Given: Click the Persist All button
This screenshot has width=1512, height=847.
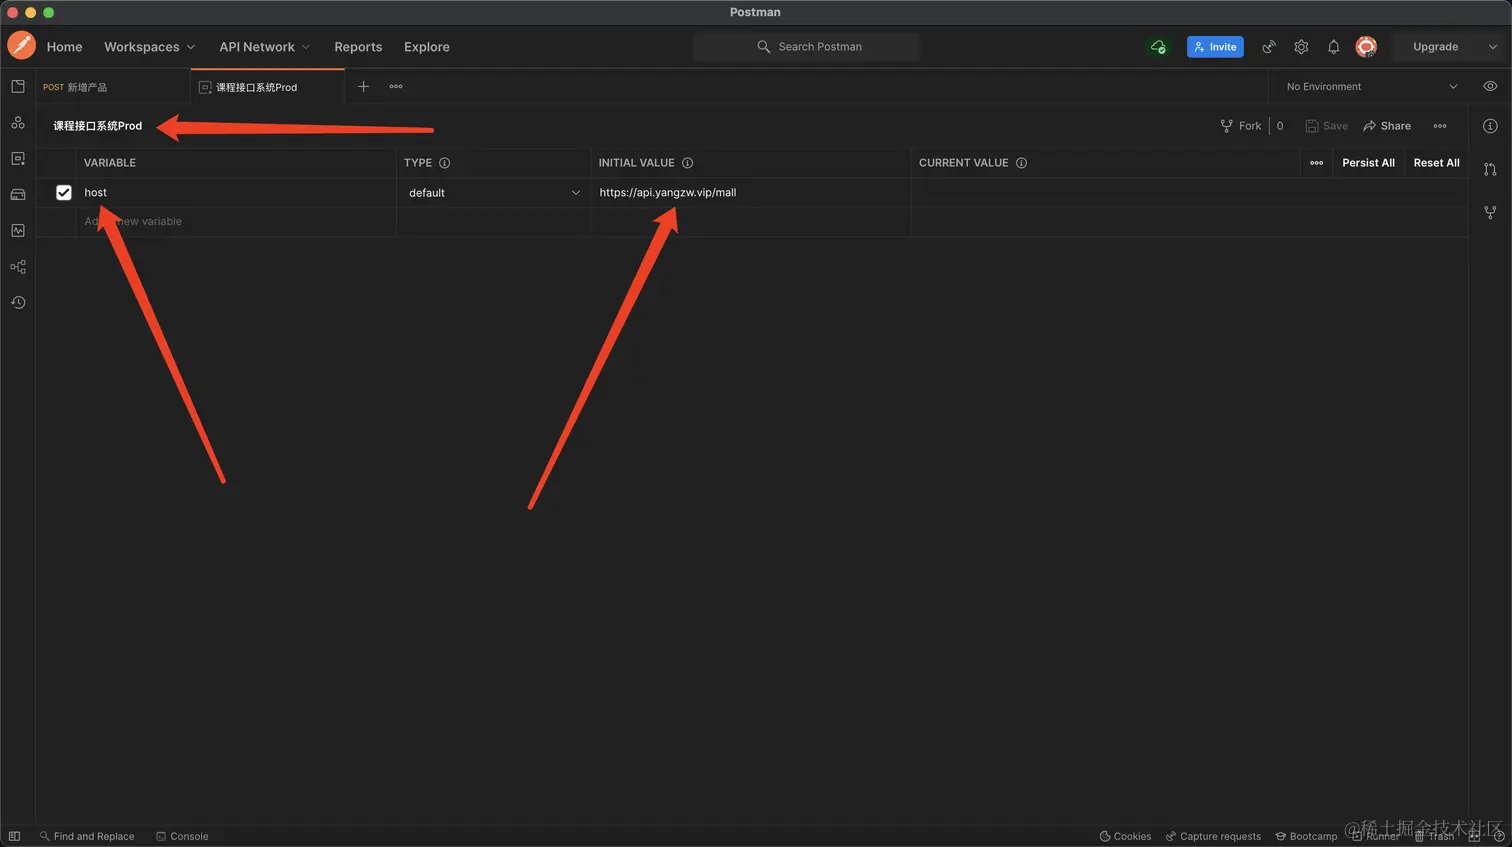Looking at the screenshot, I should tap(1368, 163).
